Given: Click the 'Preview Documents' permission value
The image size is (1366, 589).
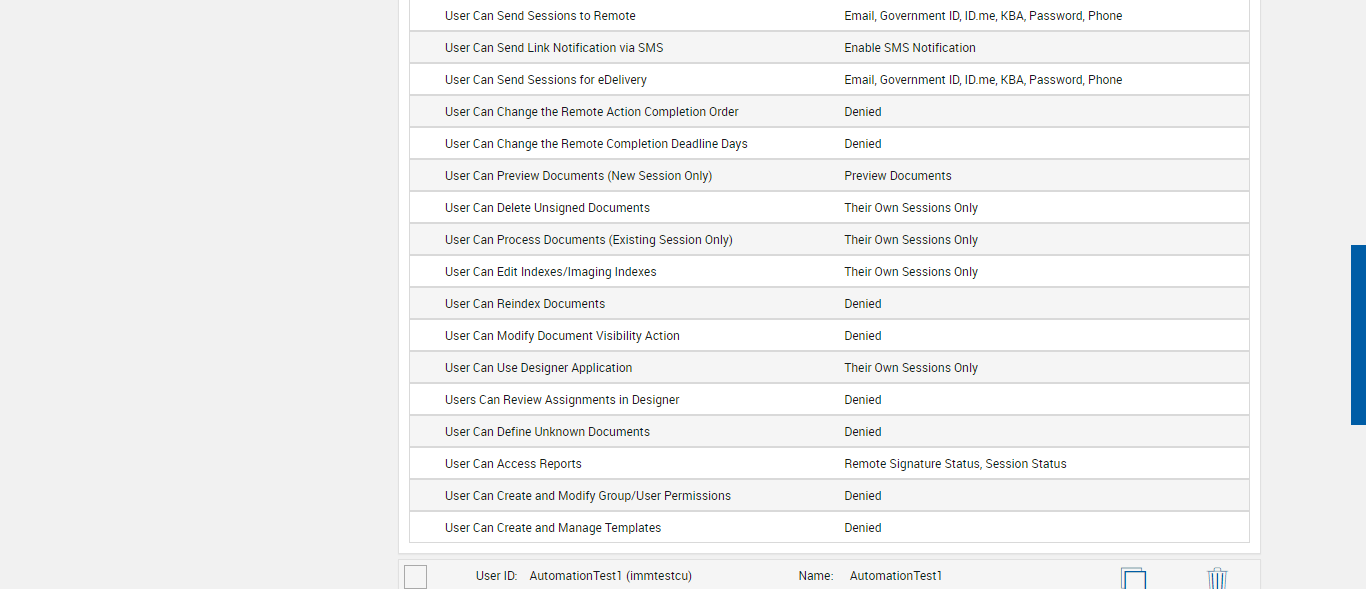Looking at the screenshot, I should point(898,176).
